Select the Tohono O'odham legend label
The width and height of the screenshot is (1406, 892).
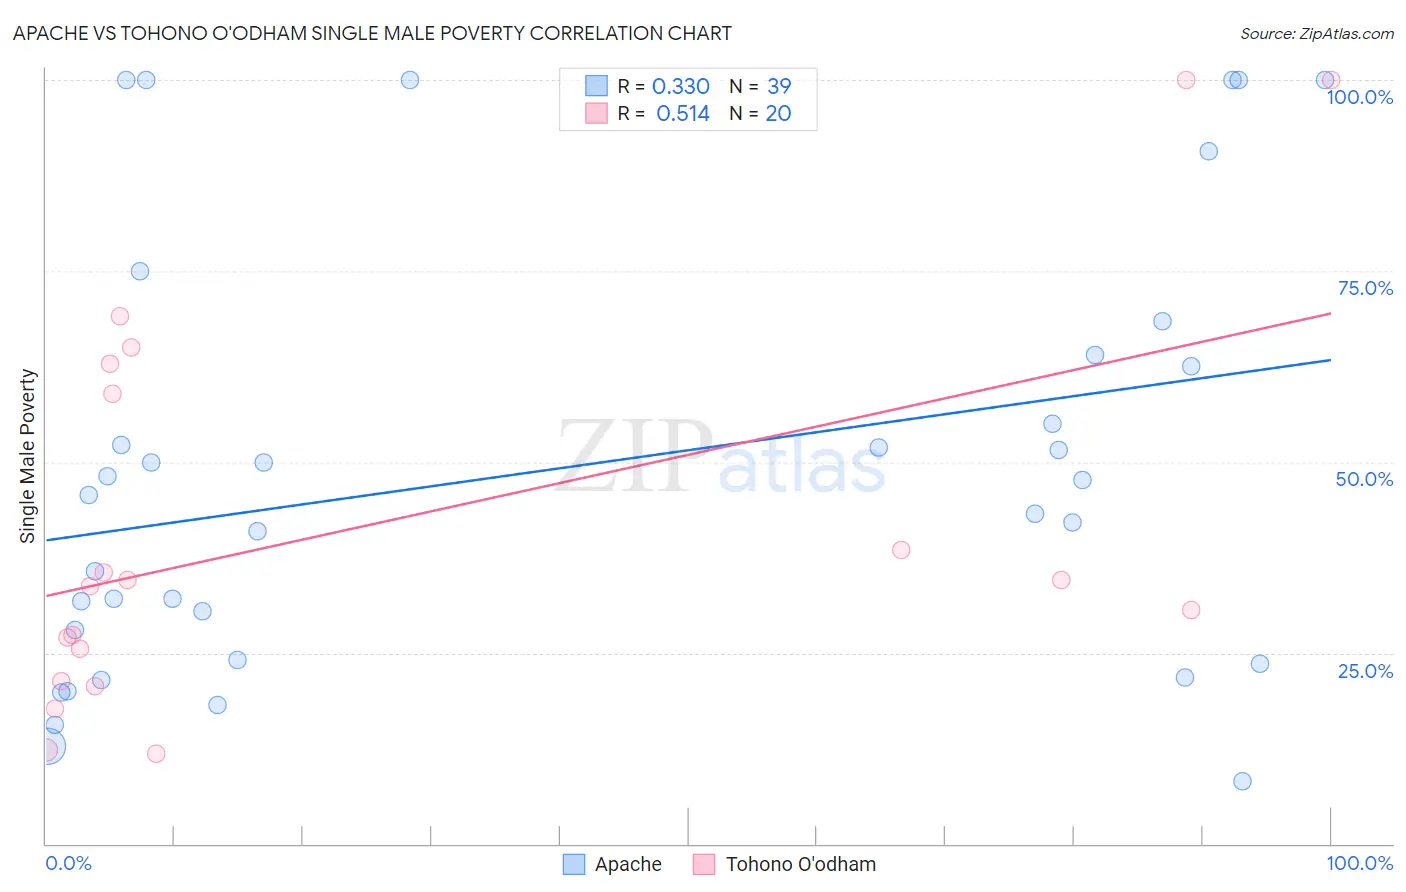(x=801, y=864)
